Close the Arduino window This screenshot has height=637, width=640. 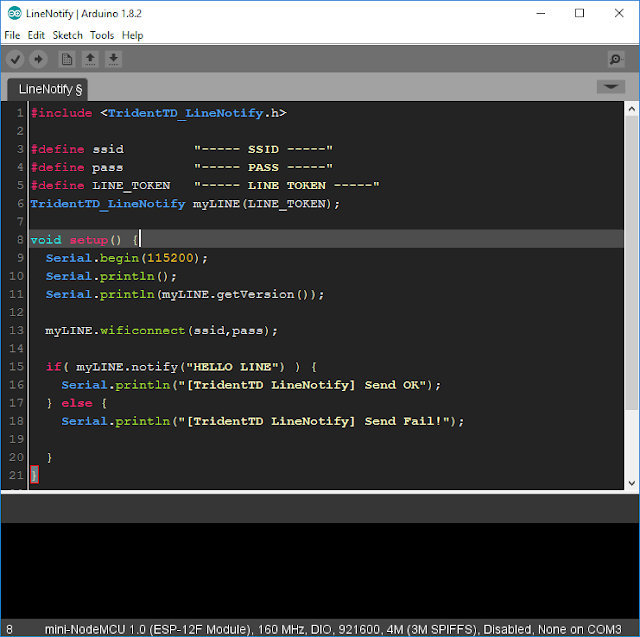[x=619, y=13]
